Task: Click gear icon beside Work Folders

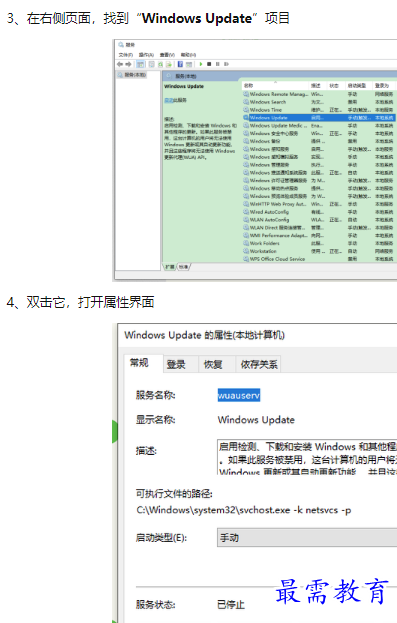Action: coord(246,244)
